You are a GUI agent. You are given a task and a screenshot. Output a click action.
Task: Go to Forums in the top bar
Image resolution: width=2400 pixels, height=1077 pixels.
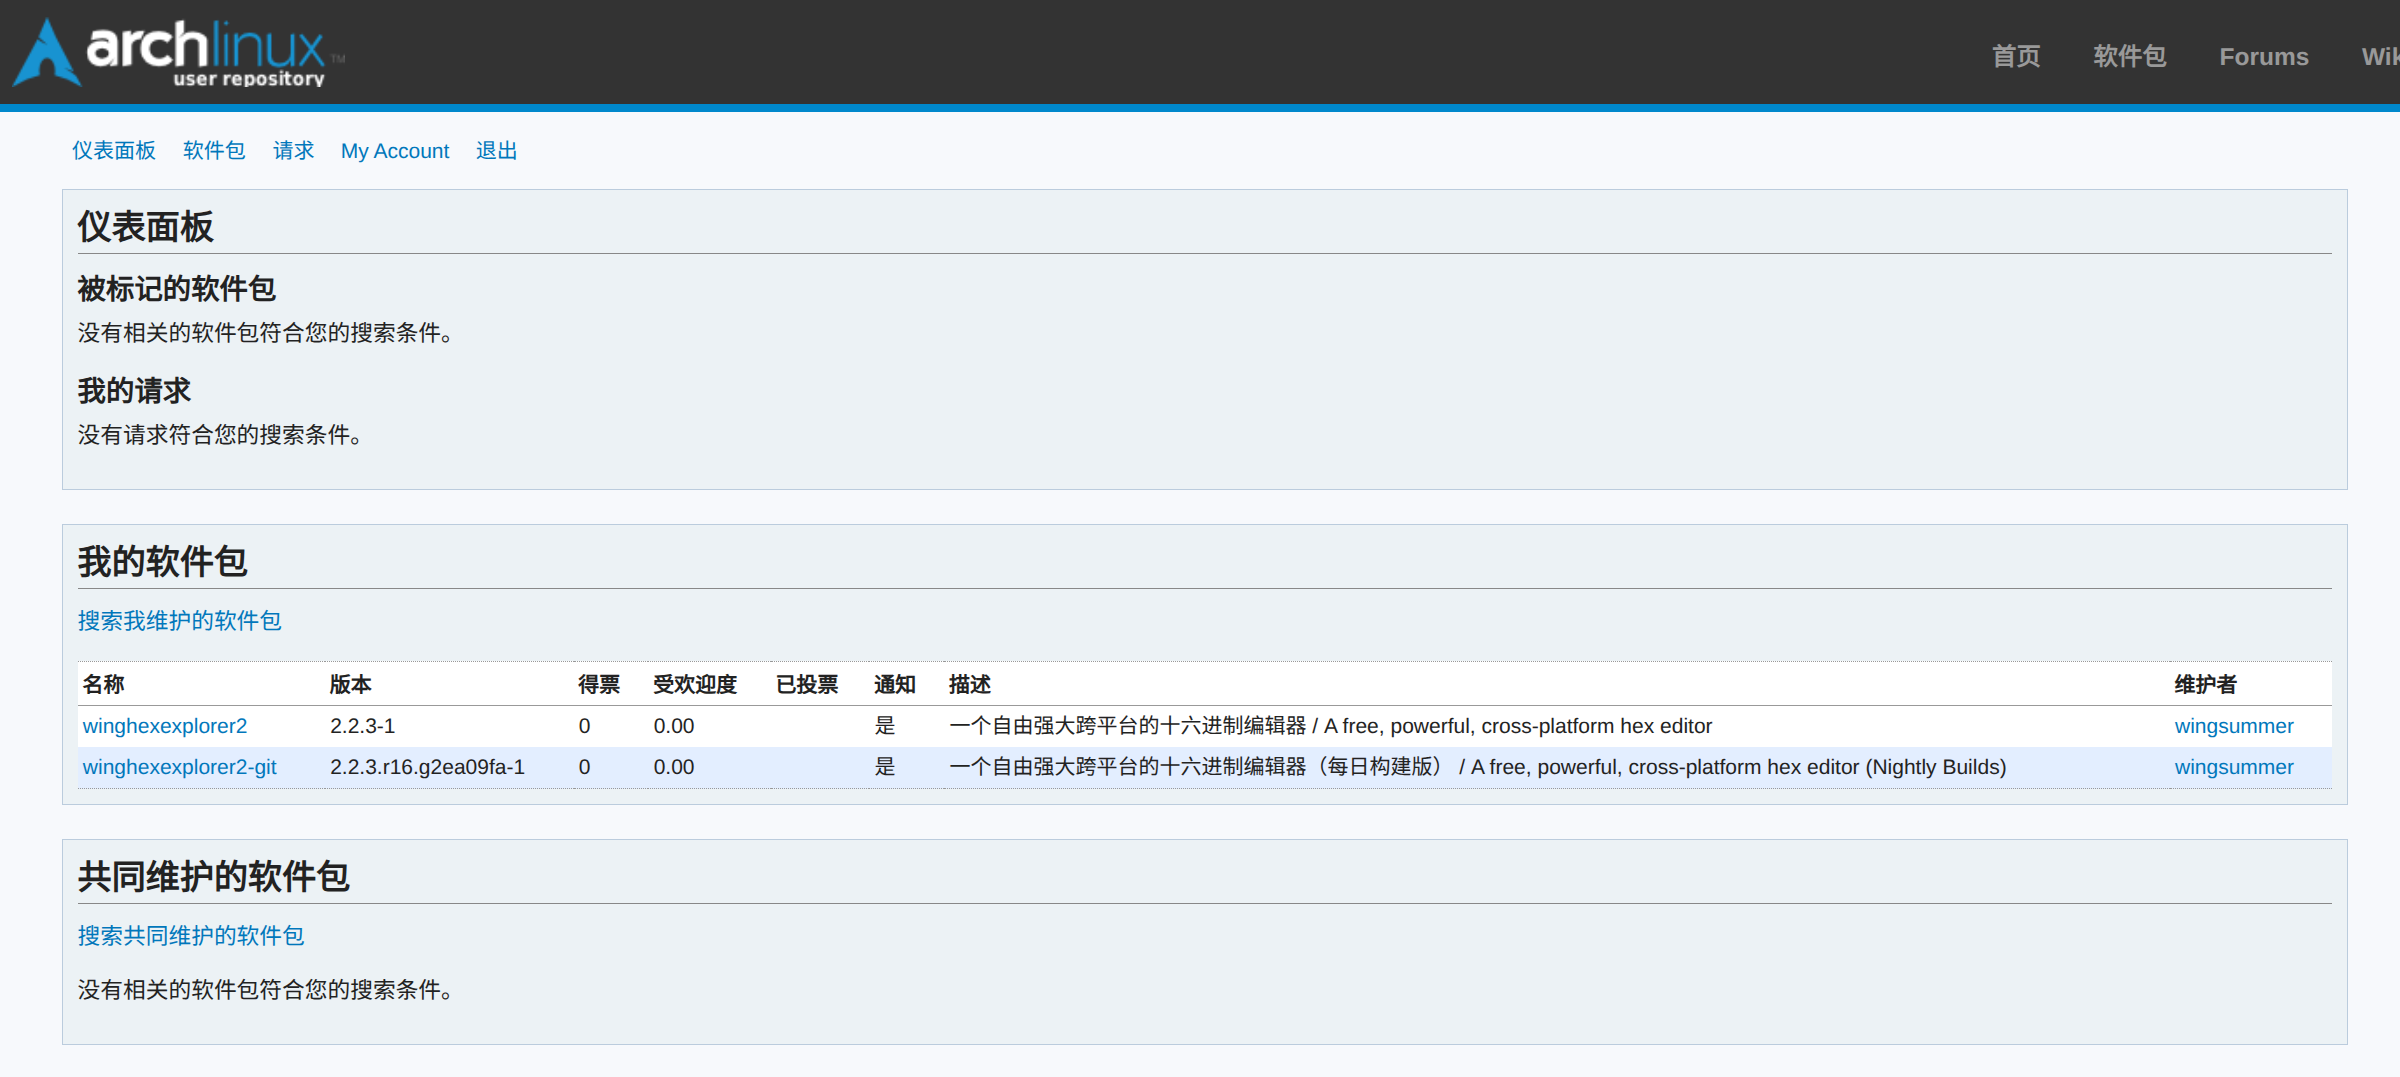[2264, 57]
